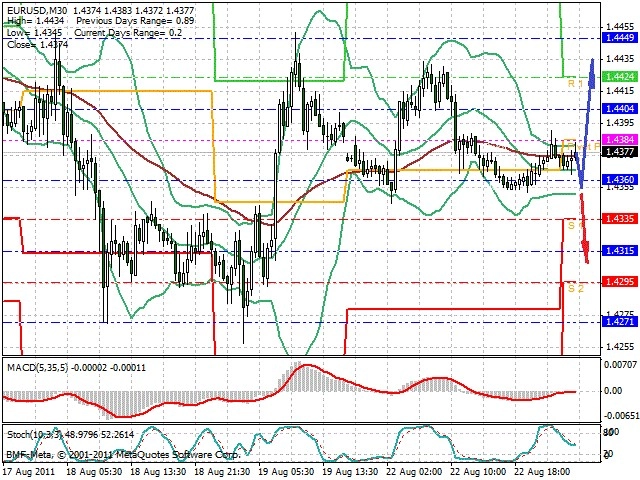The image size is (640, 480).
Task: Click the 1.4449 blue price label
Action: 620,38
